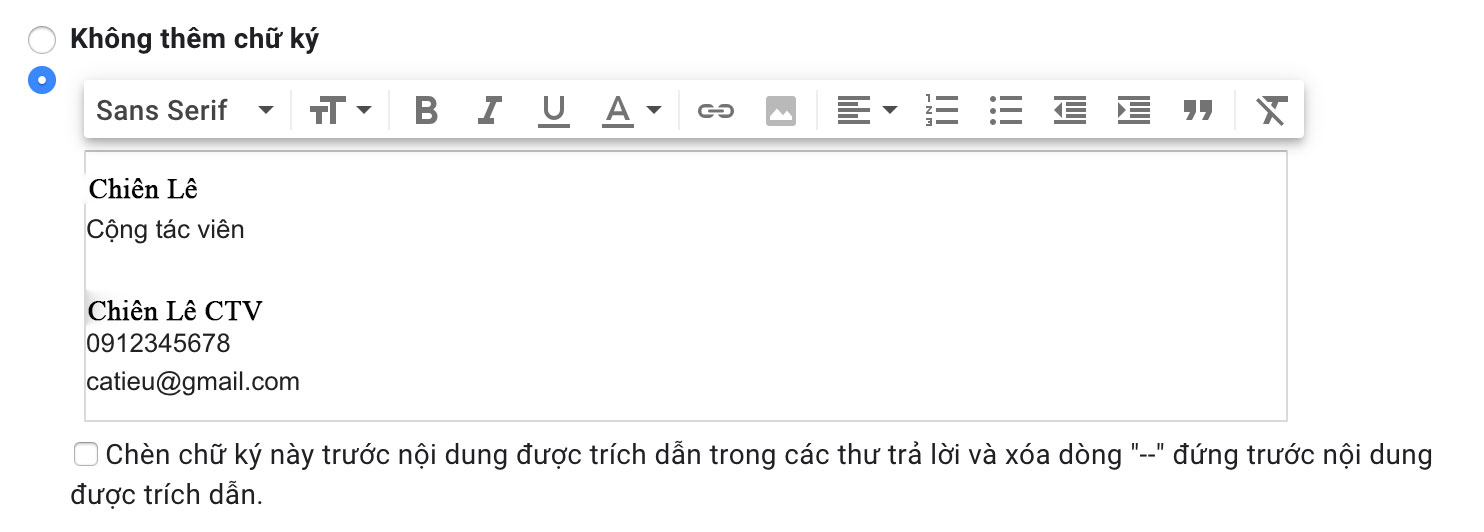Viewport: 1484px width, 532px height.
Task: Increase indent of signature text
Action: pyautogui.click(x=1133, y=110)
